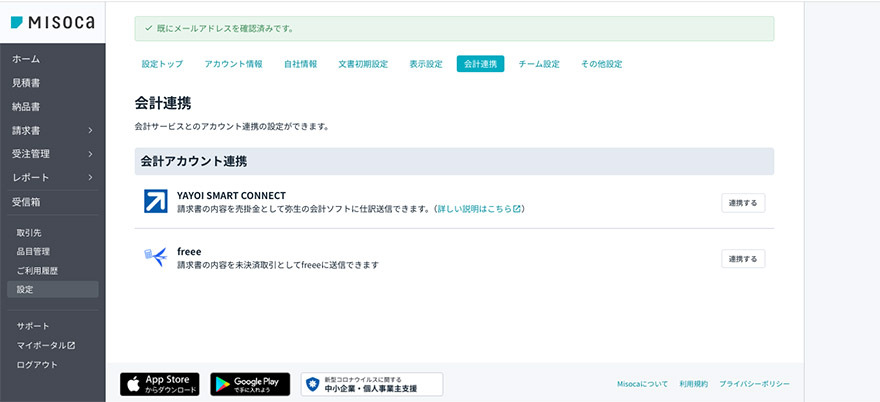This screenshot has width=880, height=402.
Task: Switch to the 設定トップ tab
Action: 162,64
